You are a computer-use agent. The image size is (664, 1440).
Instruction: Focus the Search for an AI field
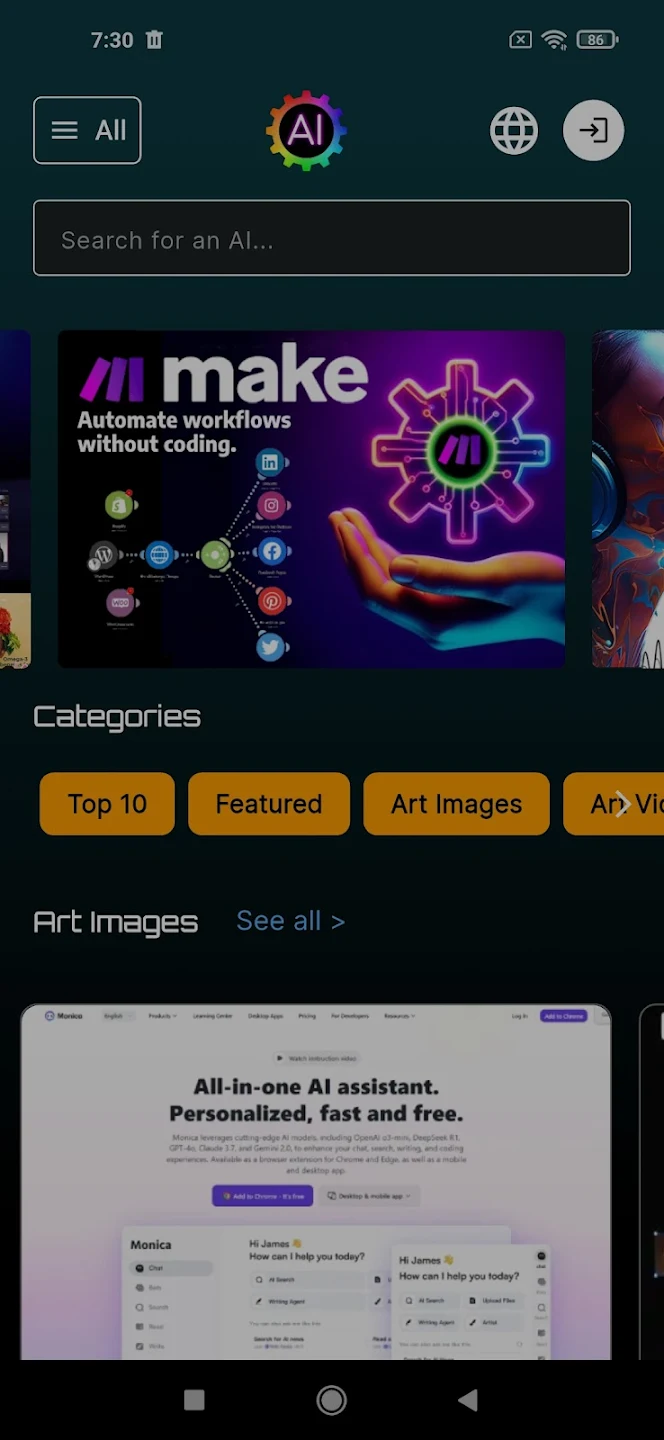pyautogui.click(x=332, y=238)
